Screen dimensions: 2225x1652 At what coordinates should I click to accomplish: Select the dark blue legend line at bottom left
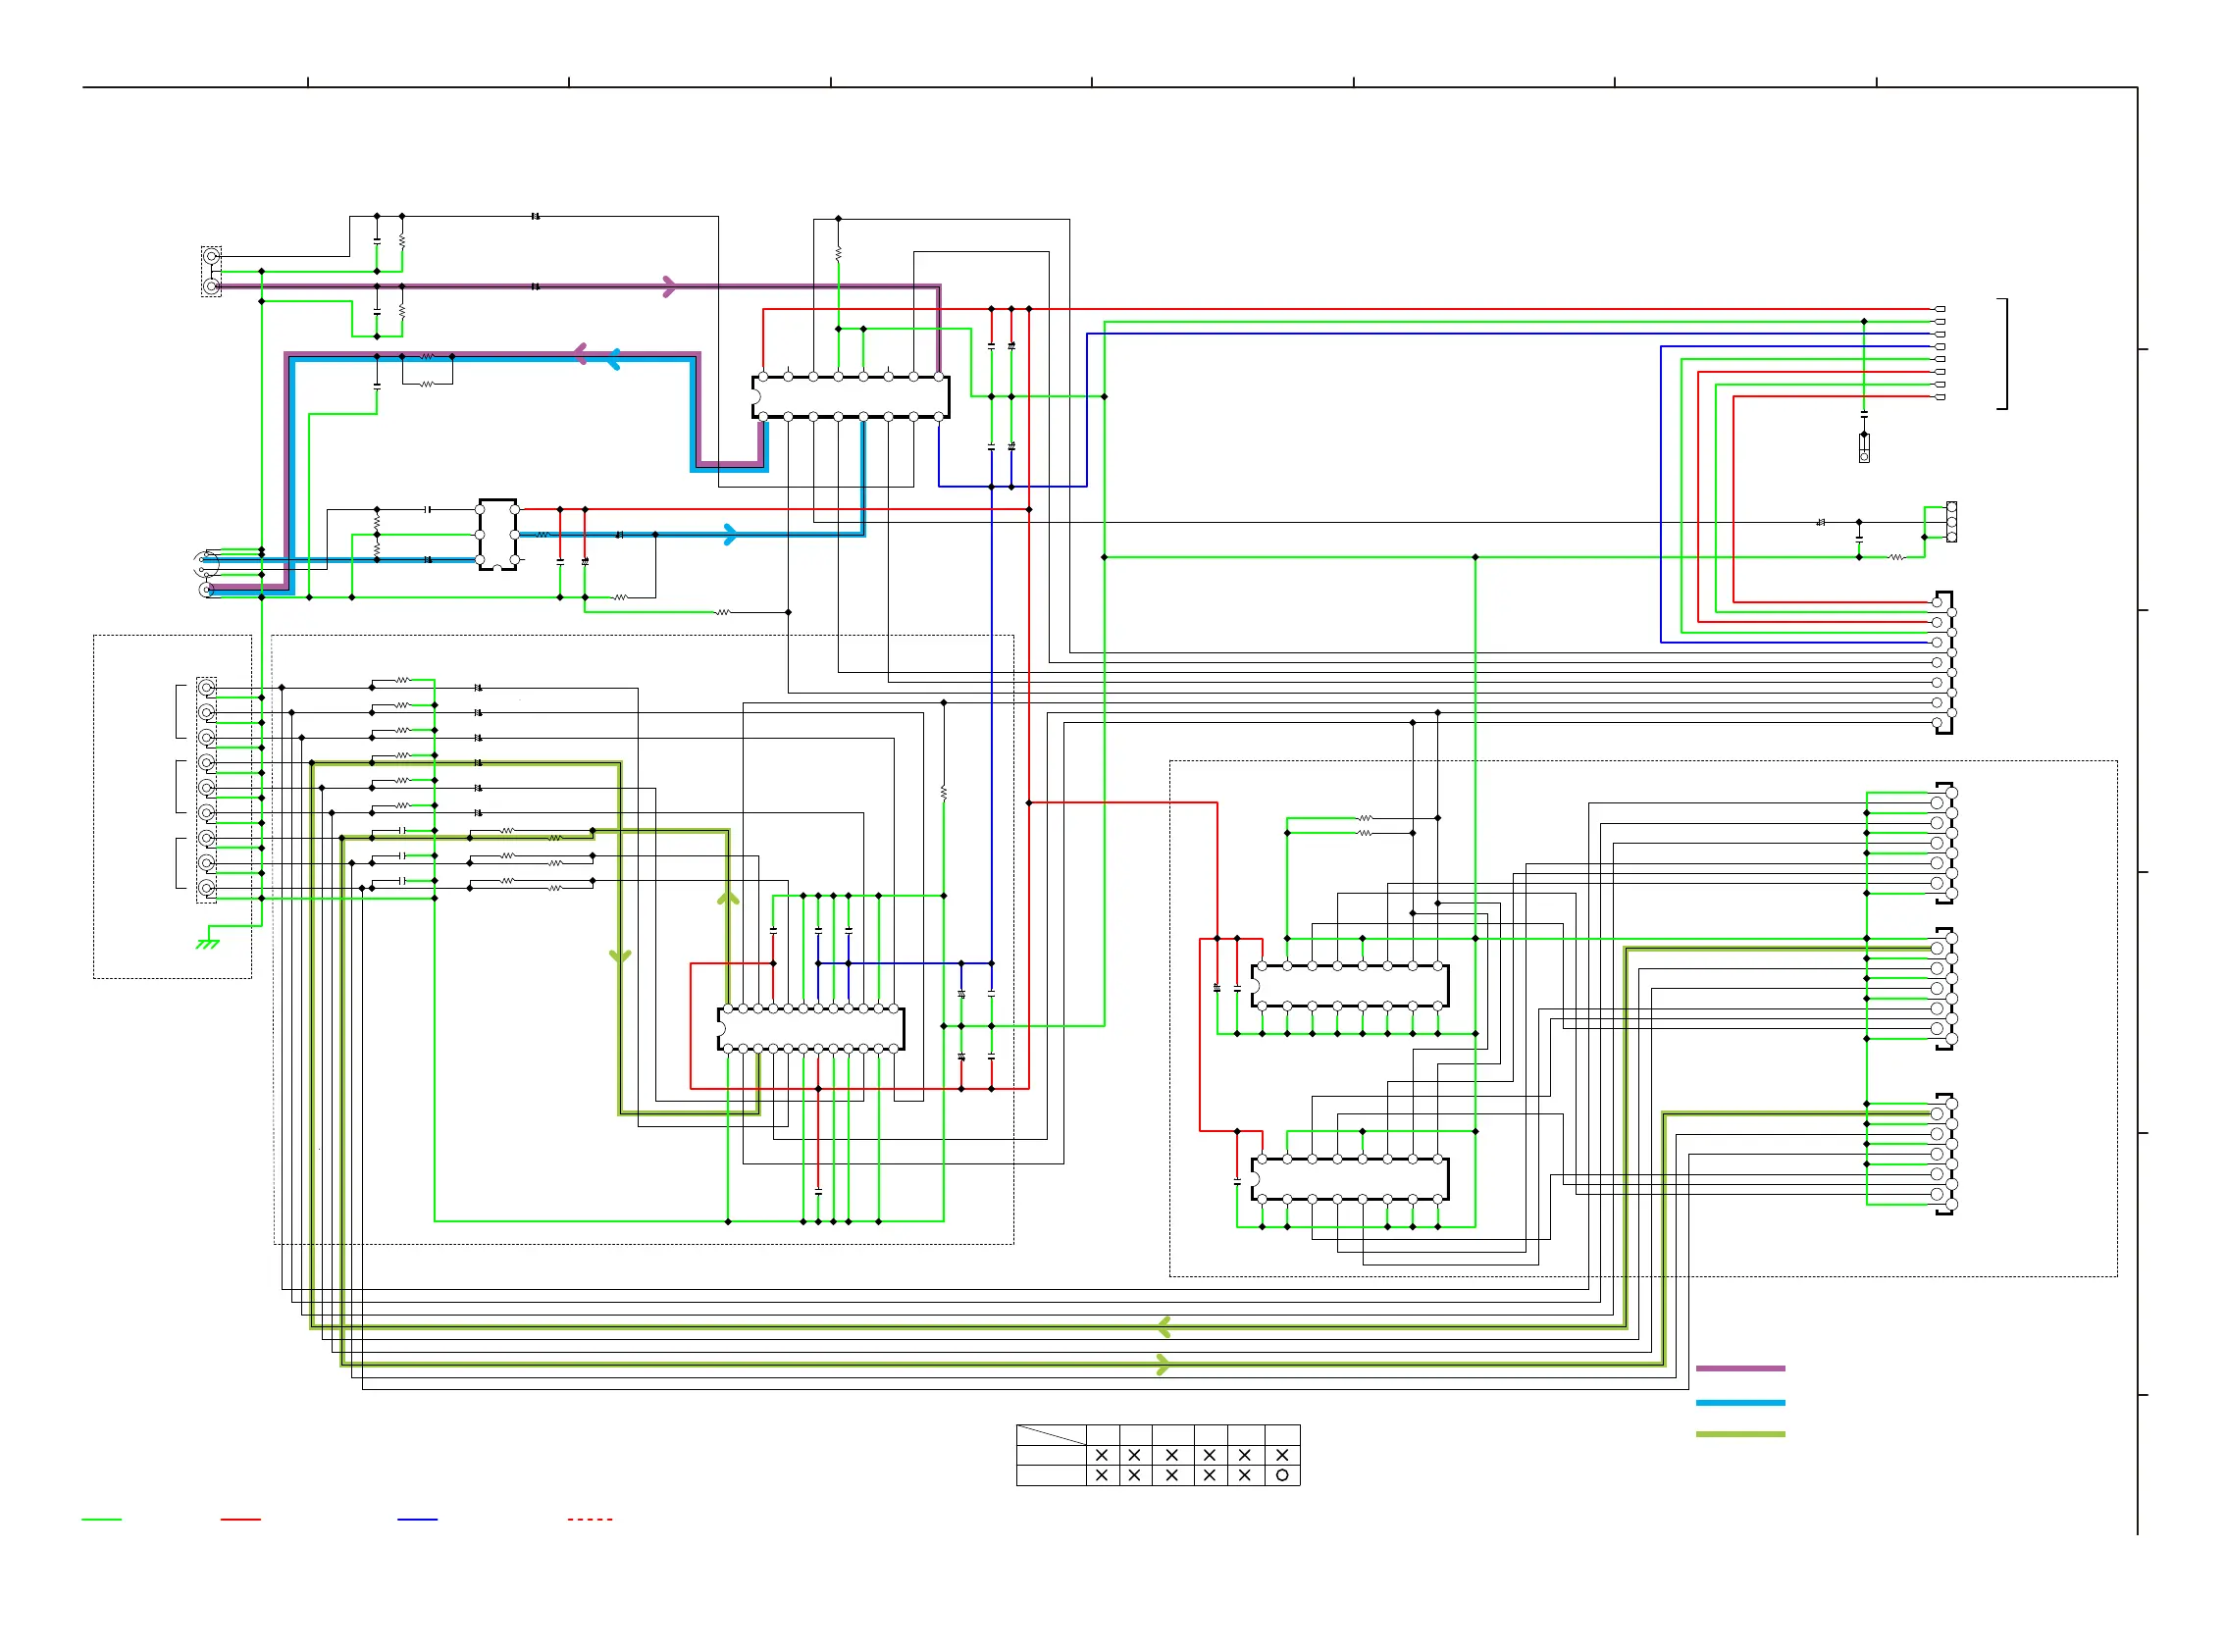point(417,1519)
